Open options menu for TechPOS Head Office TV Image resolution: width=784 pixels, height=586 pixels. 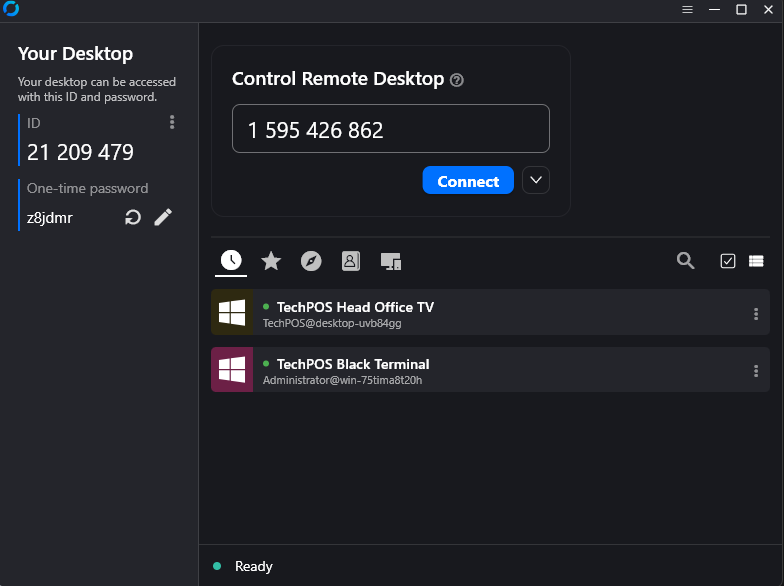(755, 314)
